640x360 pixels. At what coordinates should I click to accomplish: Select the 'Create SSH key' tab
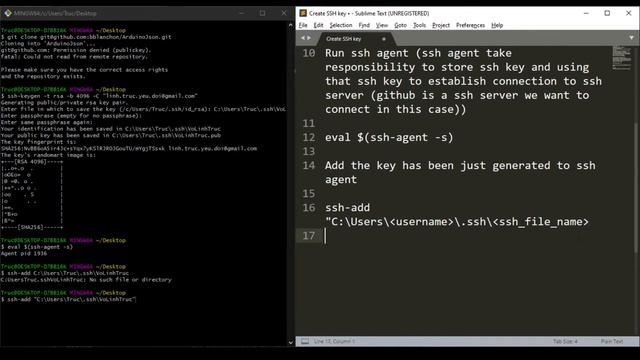(x=344, y=39)
